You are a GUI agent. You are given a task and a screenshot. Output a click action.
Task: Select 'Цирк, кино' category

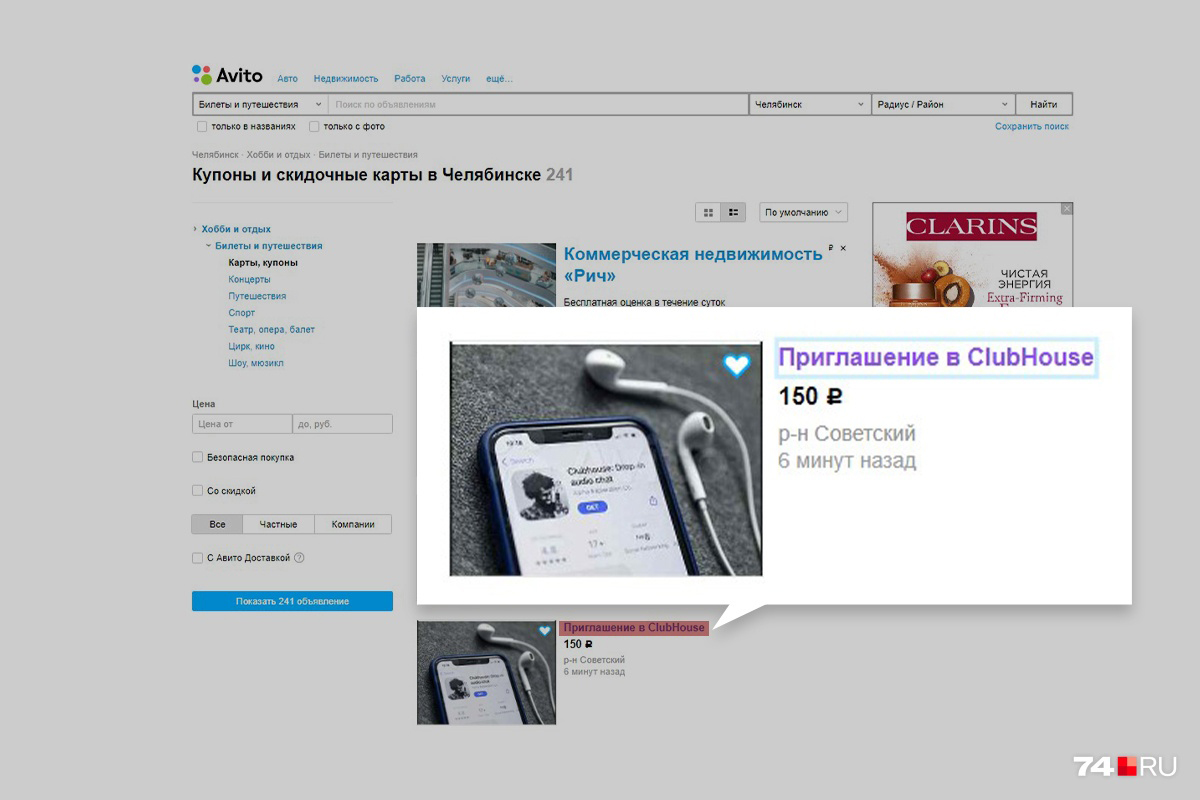coord(251,346)
